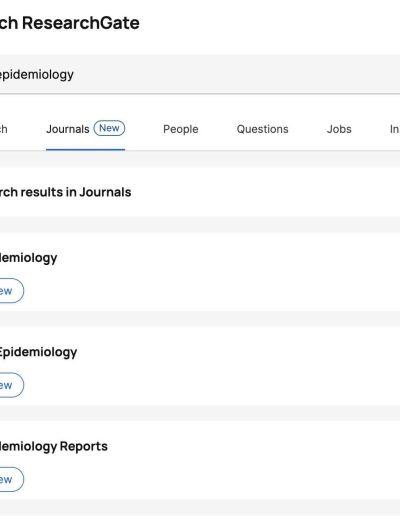Click the "Search ResearchGate" page title
The width and height of the screenshot is (400, 516).
tap(70, 23)
